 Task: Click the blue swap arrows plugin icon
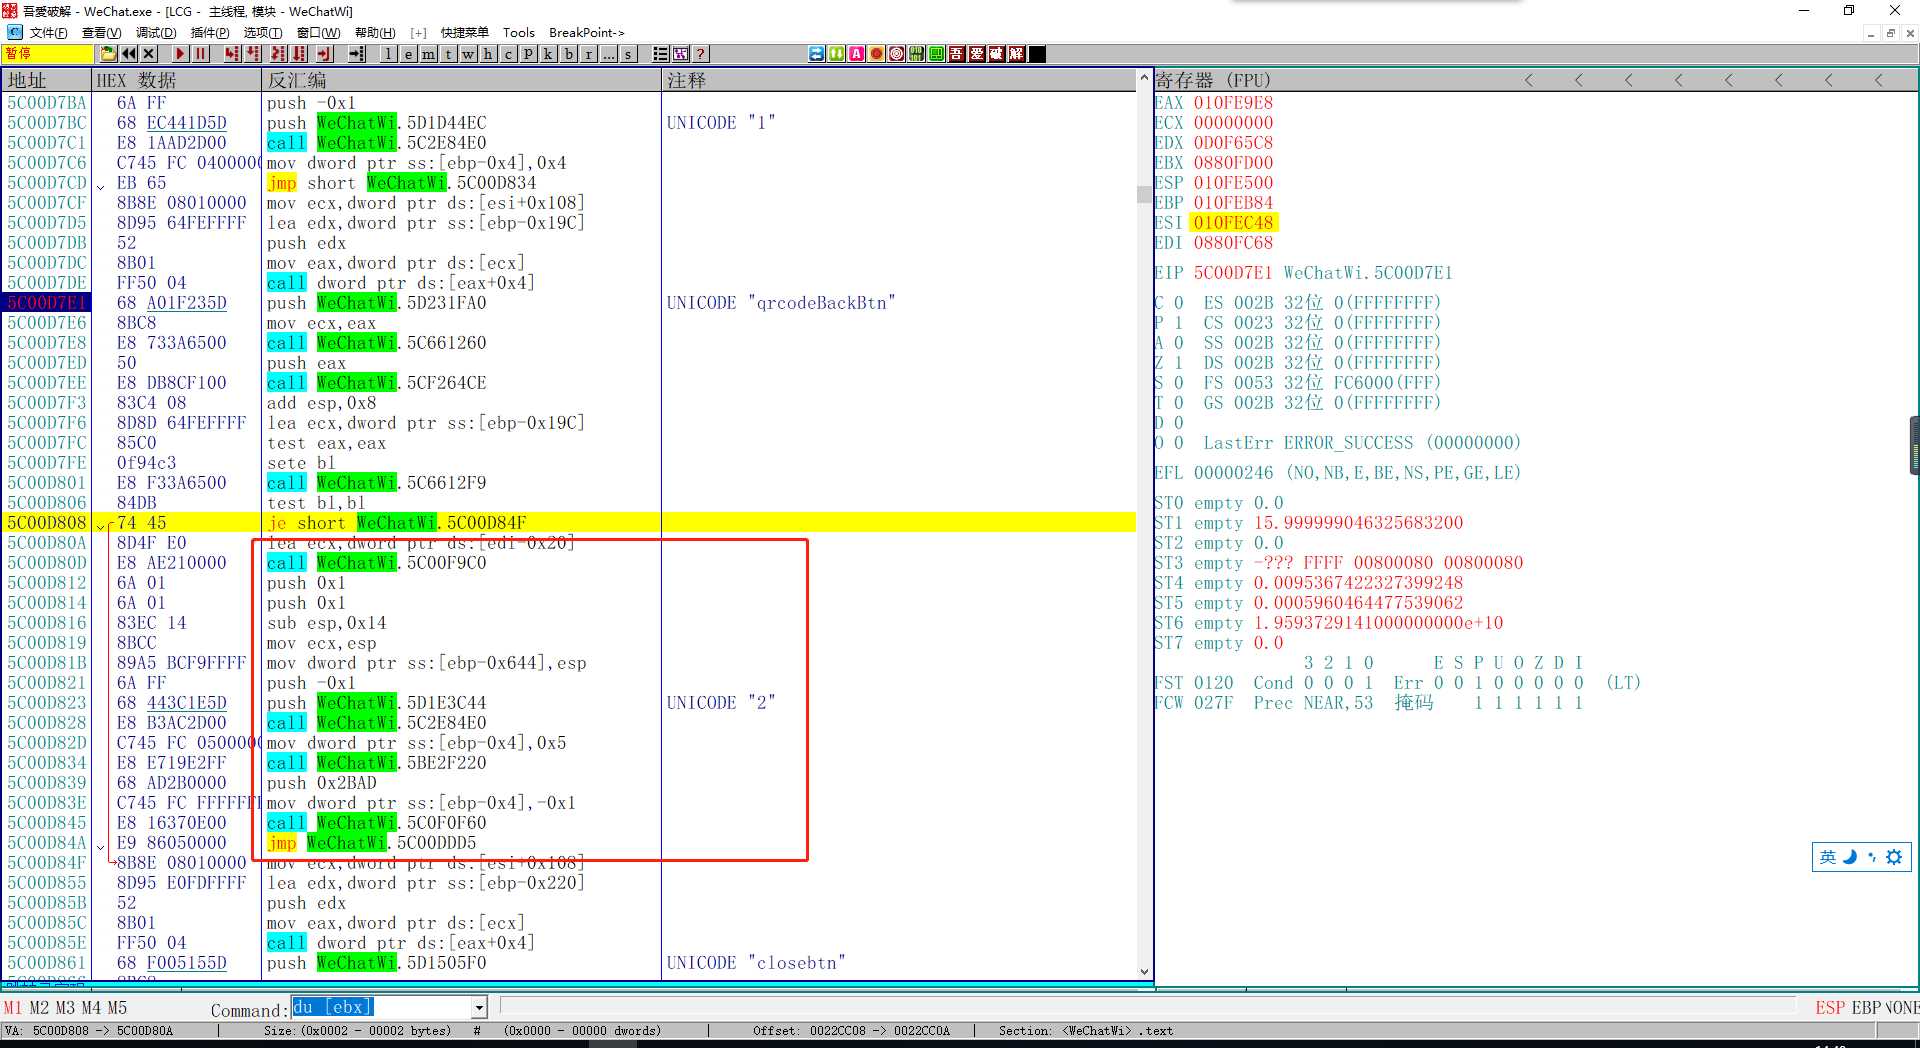[x=816, y=54]
